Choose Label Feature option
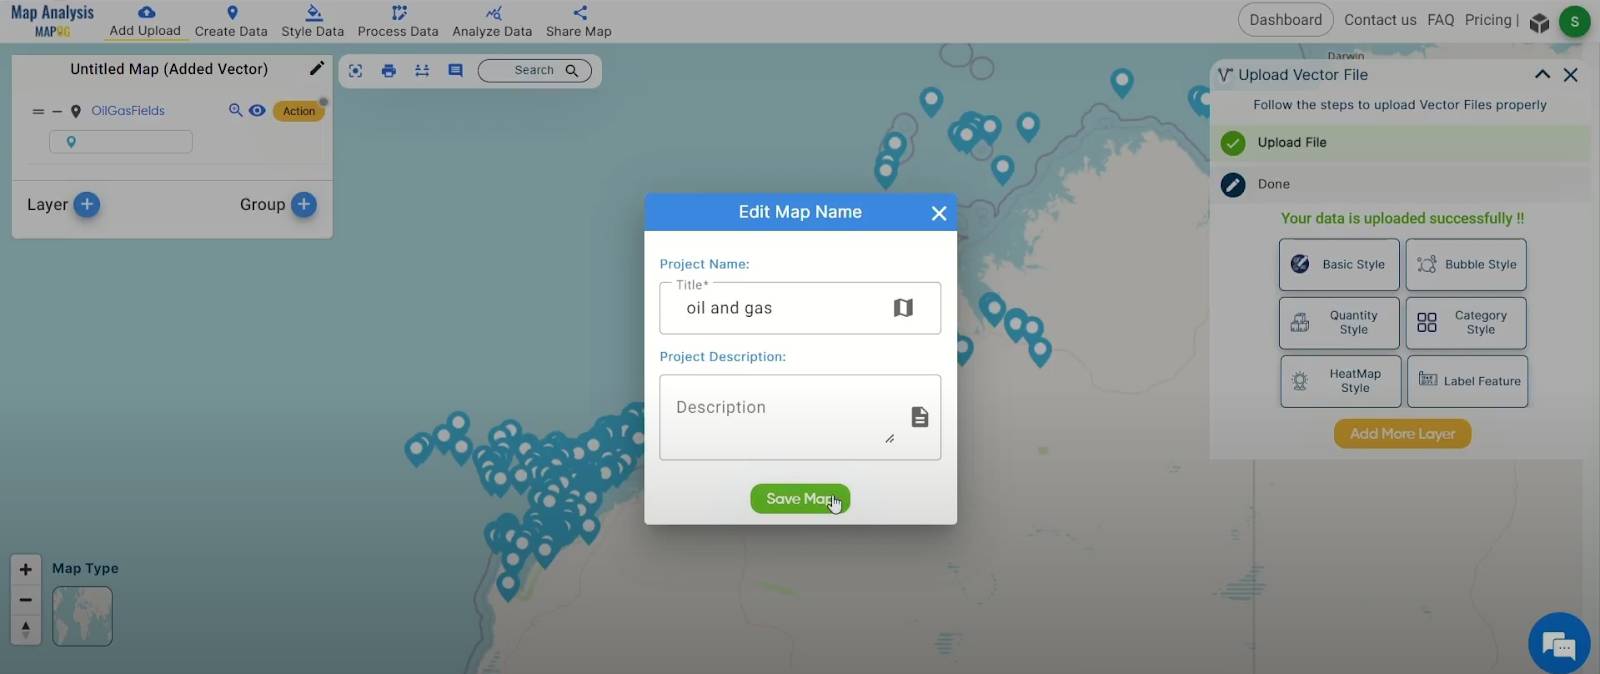Image resolution: width=1600 pixels, height=674 pixels. coord(1467,381)
